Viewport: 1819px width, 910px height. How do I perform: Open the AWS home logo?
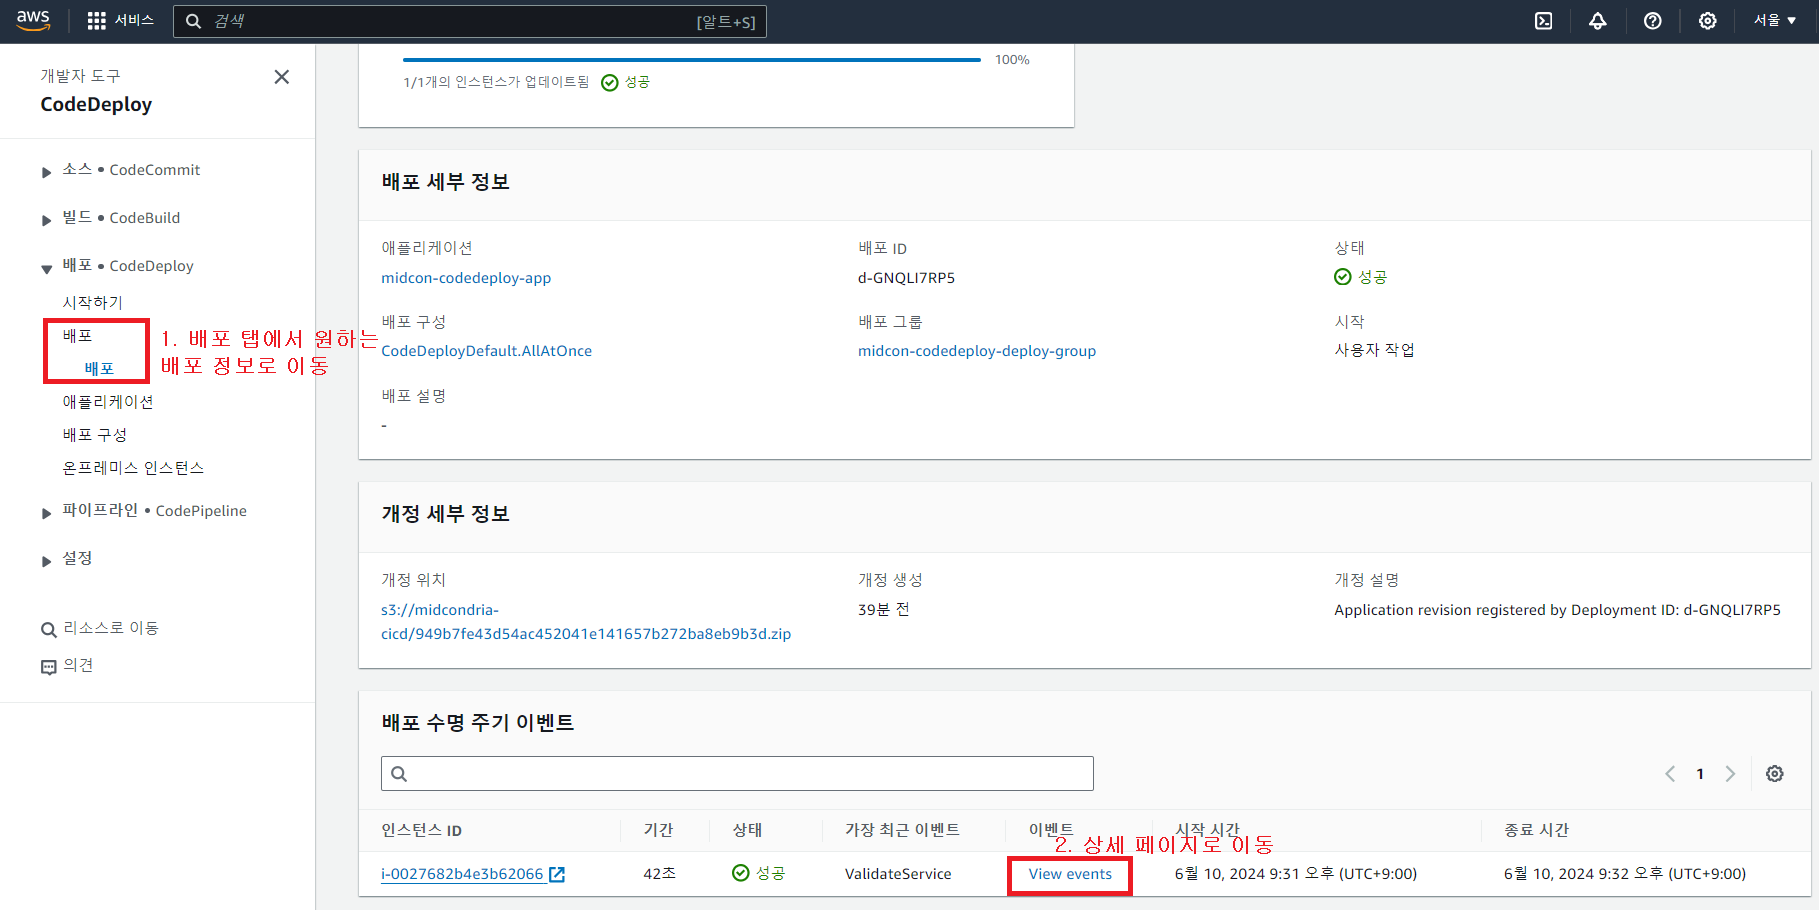coord(33,21)
